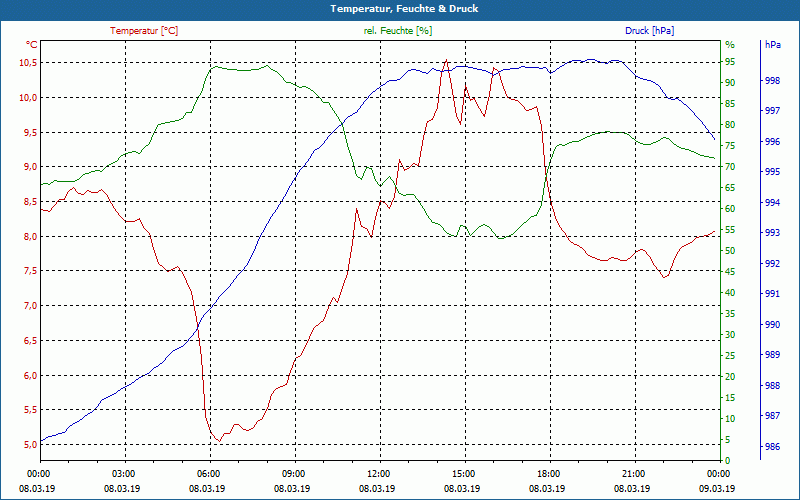Select the blue legend "Druck [hPa]"

point(649,31)
